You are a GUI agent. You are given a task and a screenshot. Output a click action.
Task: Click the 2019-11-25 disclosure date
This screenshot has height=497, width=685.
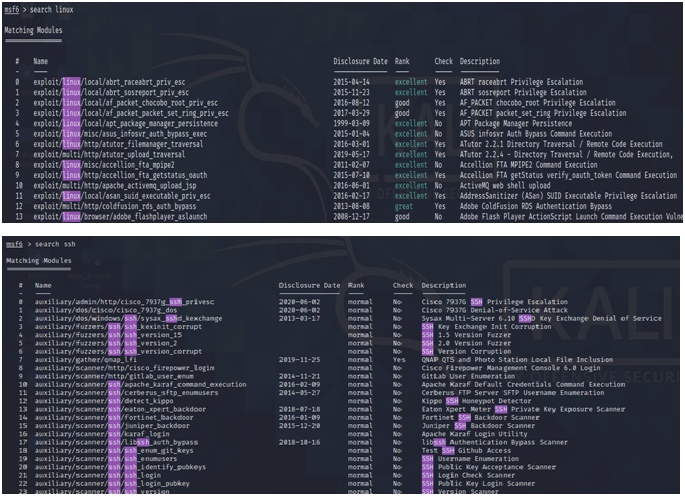pos(299,360)
